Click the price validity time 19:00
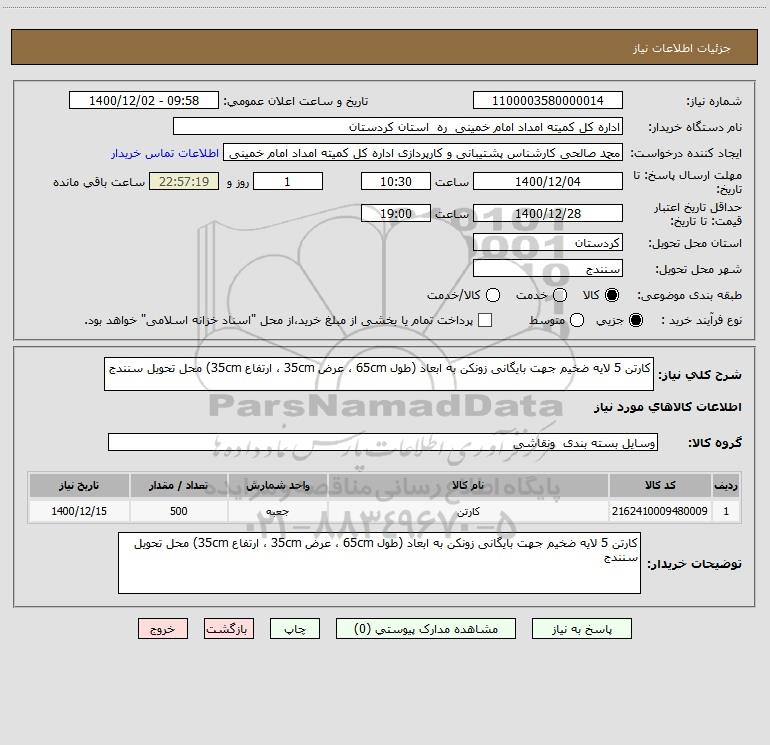The height and width of the screenshot is (745, 770). point(396,213)
